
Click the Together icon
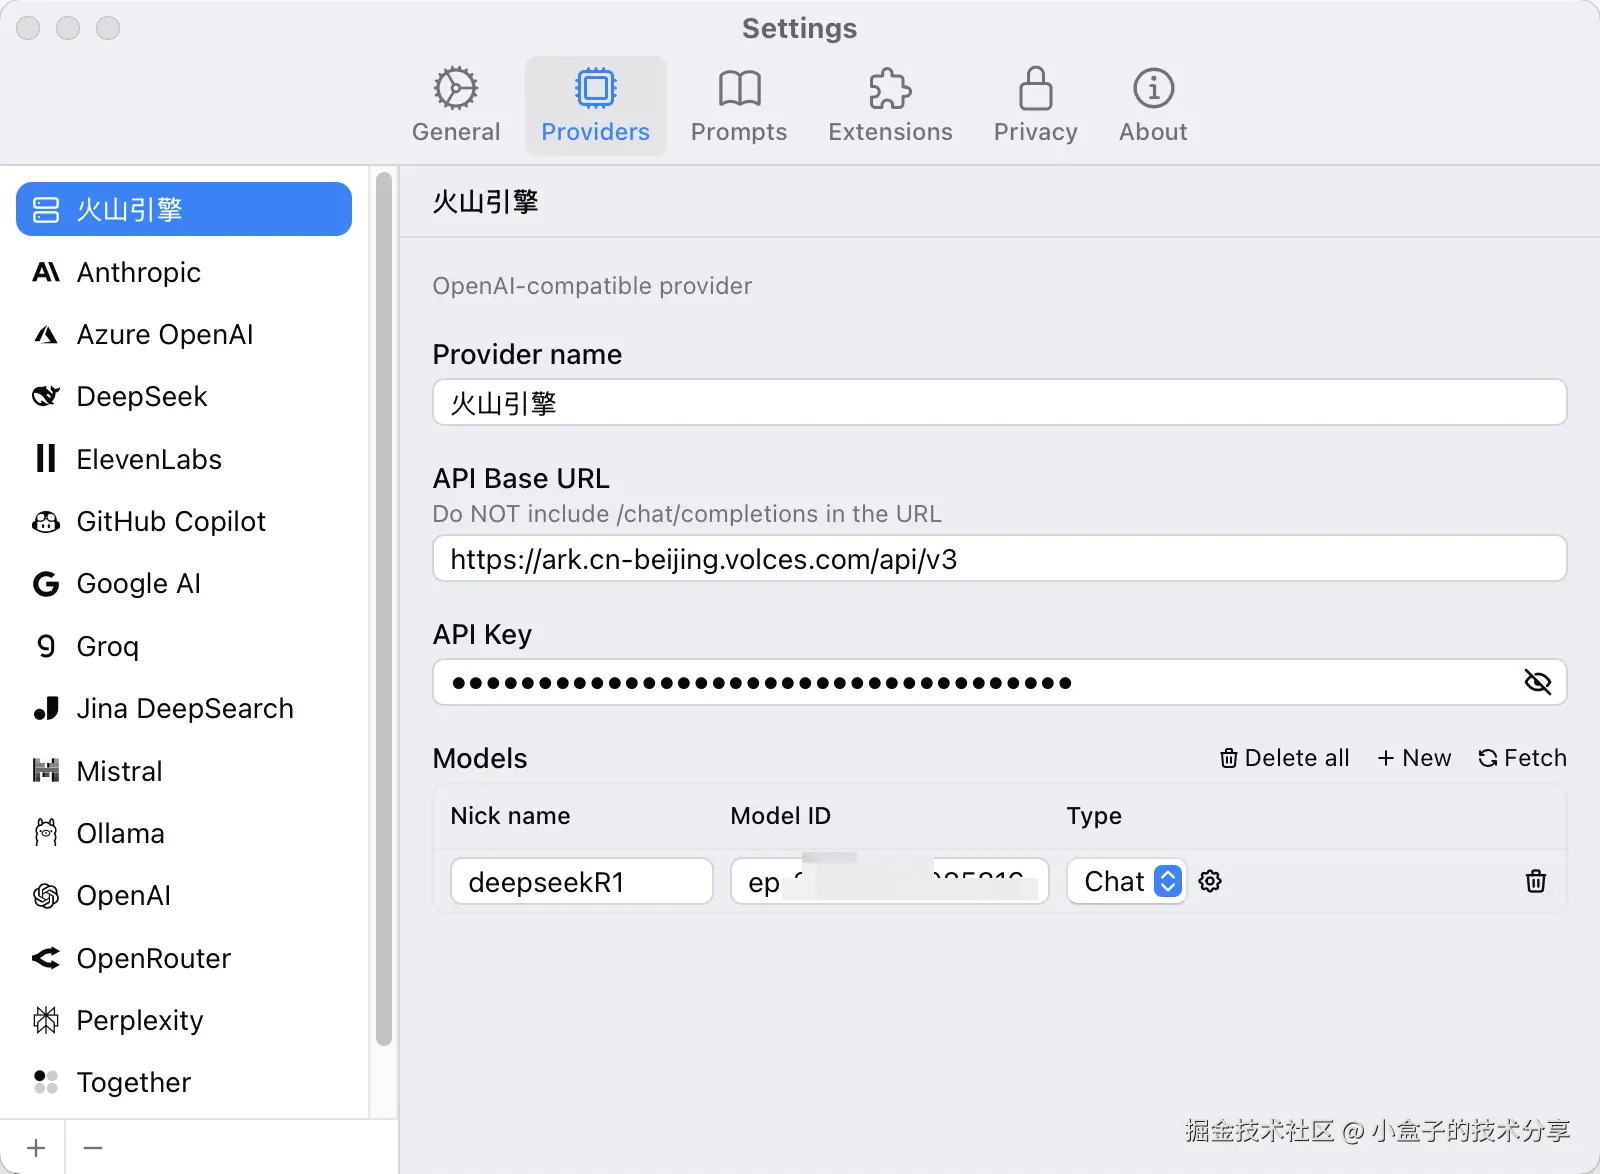click(x=46, y=1082)
